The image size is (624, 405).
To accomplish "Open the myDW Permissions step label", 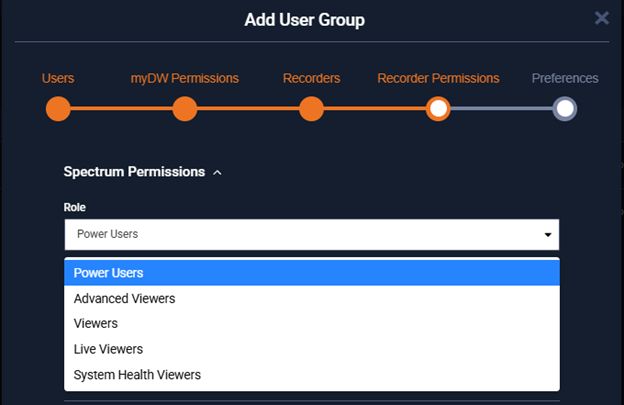I will [x=184, y=78].
